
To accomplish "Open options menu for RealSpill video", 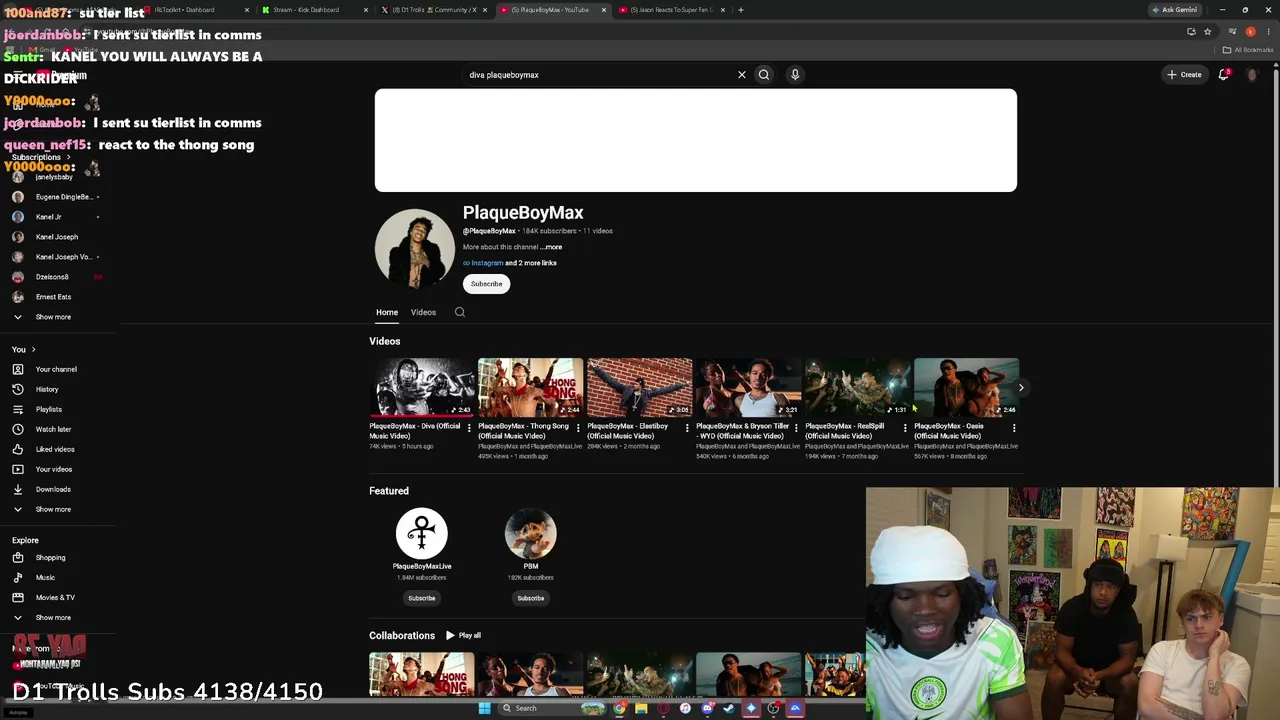I will pyautogui.click(x=905, y=428).
